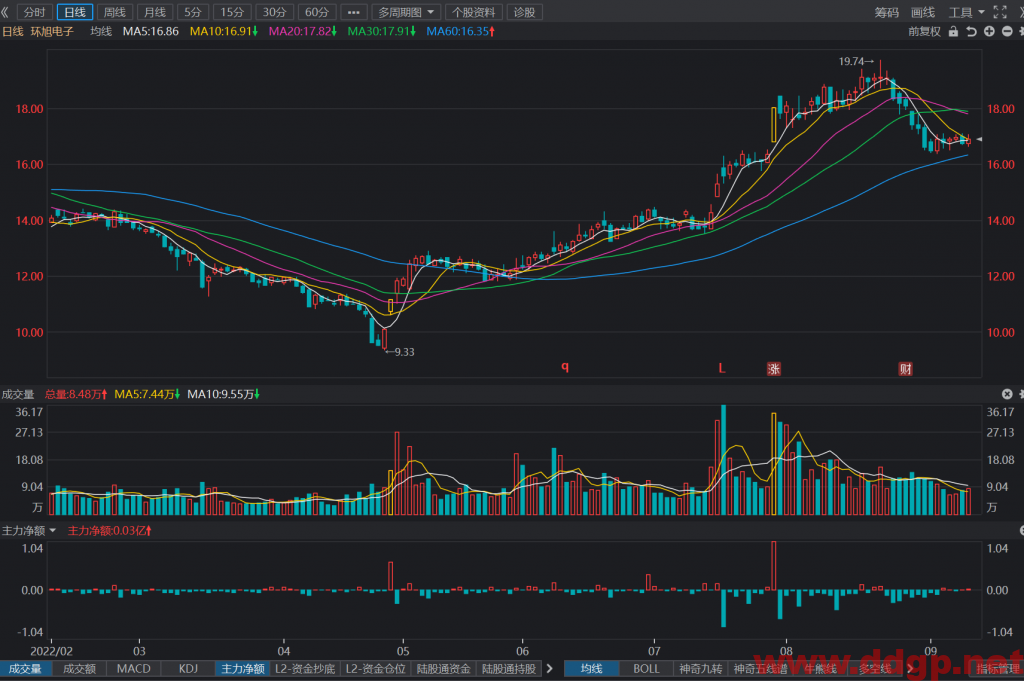
Task: Switch to the 15分 period
Action: (232, 12)
